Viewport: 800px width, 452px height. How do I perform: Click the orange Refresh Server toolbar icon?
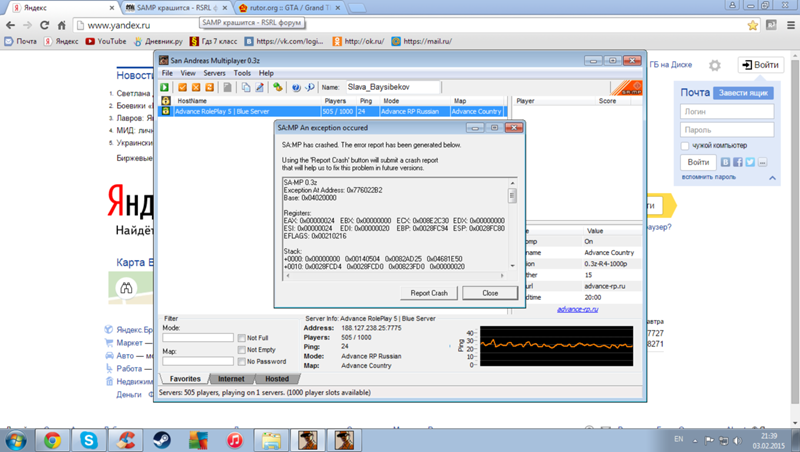click(x=209, y=87)
